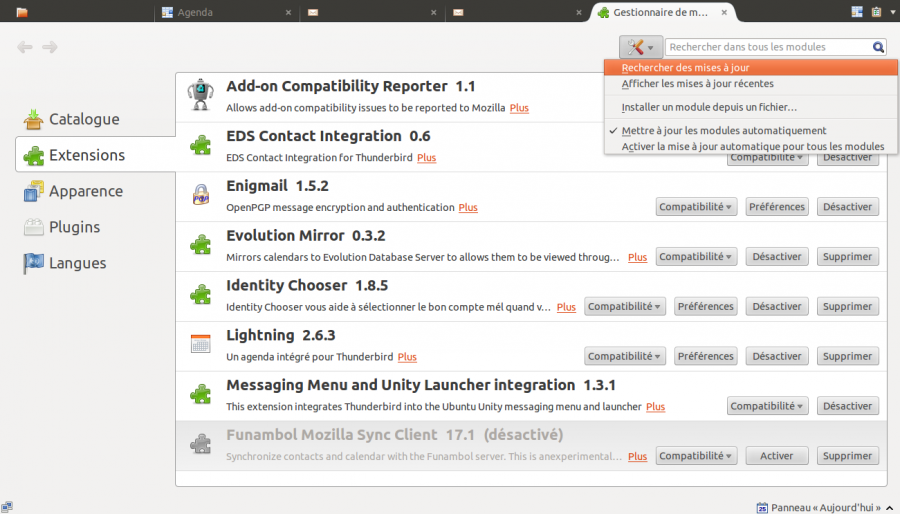This screenshot has height=514, width=900.
Task: Click the Plus link for Enigmail
Action: [x=468, y=208]
